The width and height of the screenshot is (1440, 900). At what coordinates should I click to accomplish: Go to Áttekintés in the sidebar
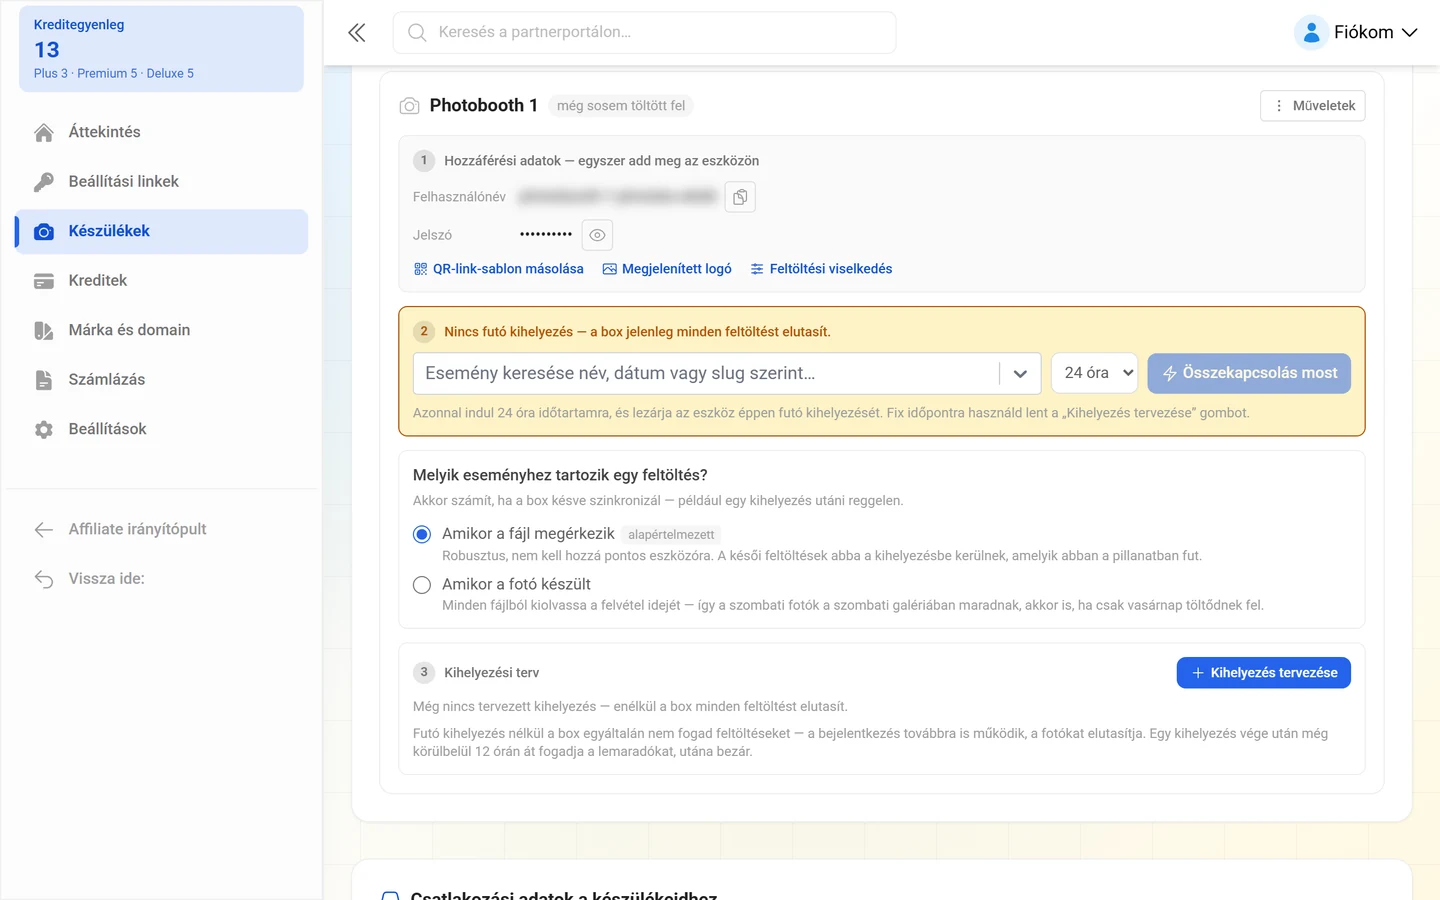[161, 132]
